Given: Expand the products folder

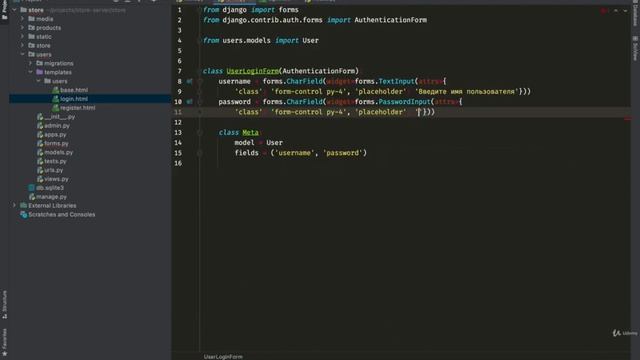Looking at the screenshot, I should pyautogui.click(x=22, y=28).
